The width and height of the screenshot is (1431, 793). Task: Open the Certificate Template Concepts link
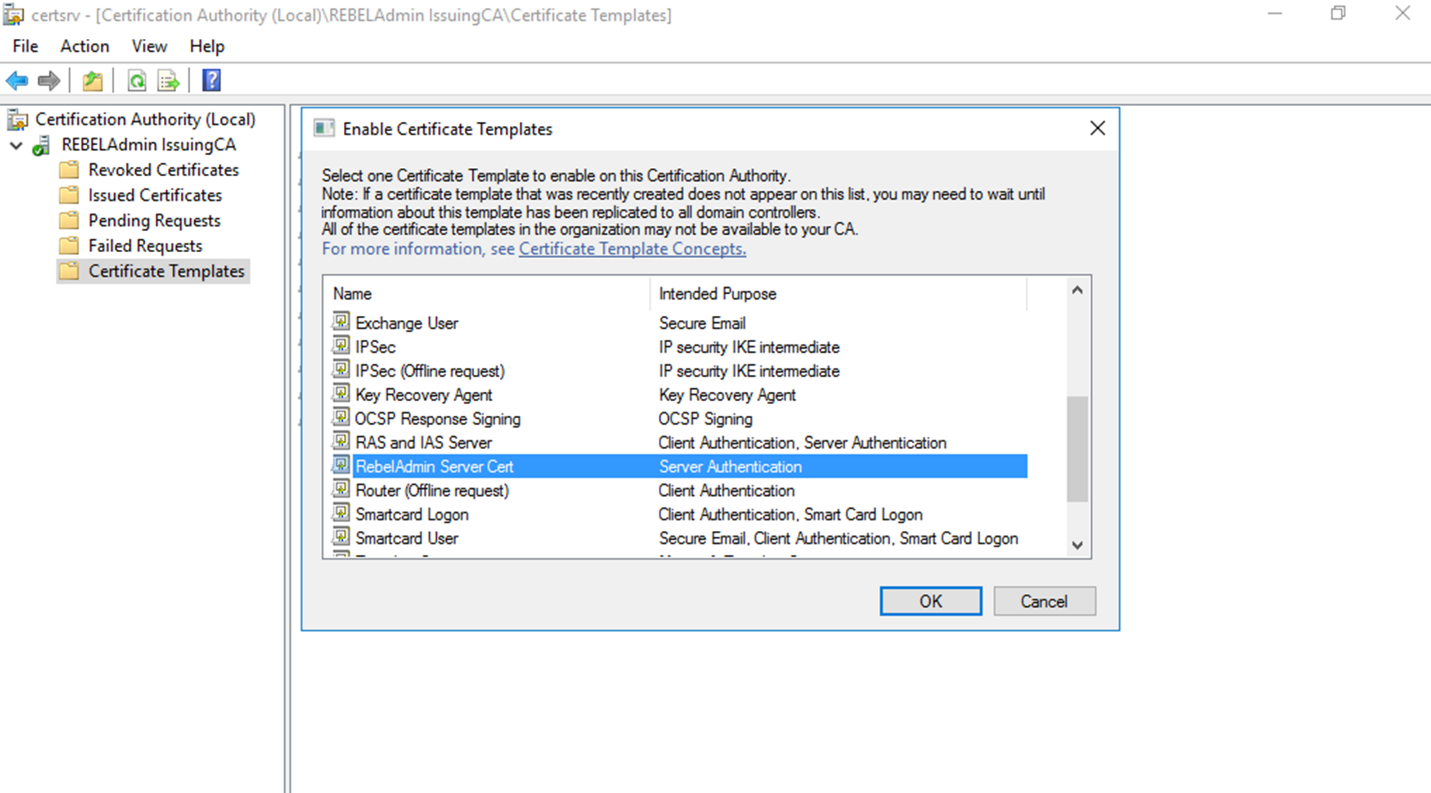[632, 249]
